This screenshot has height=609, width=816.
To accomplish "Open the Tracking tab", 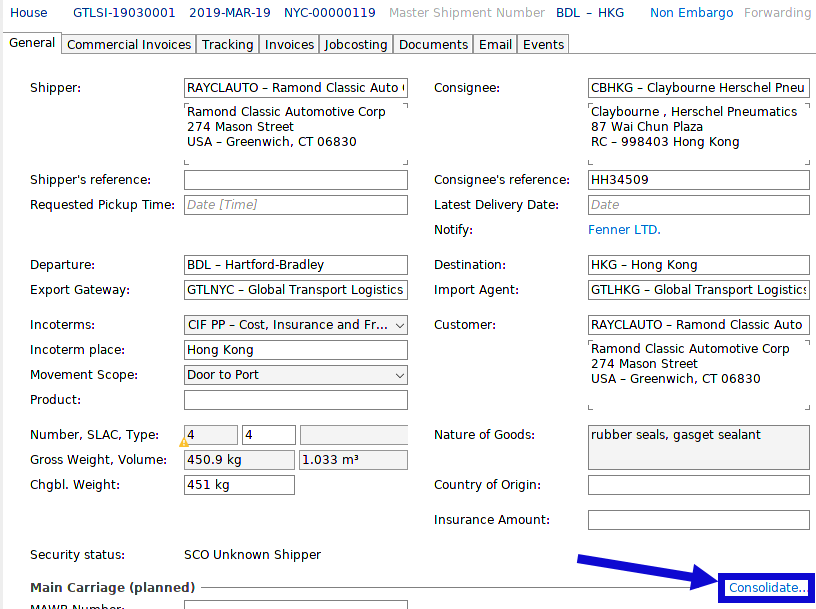I will (227, 44).
